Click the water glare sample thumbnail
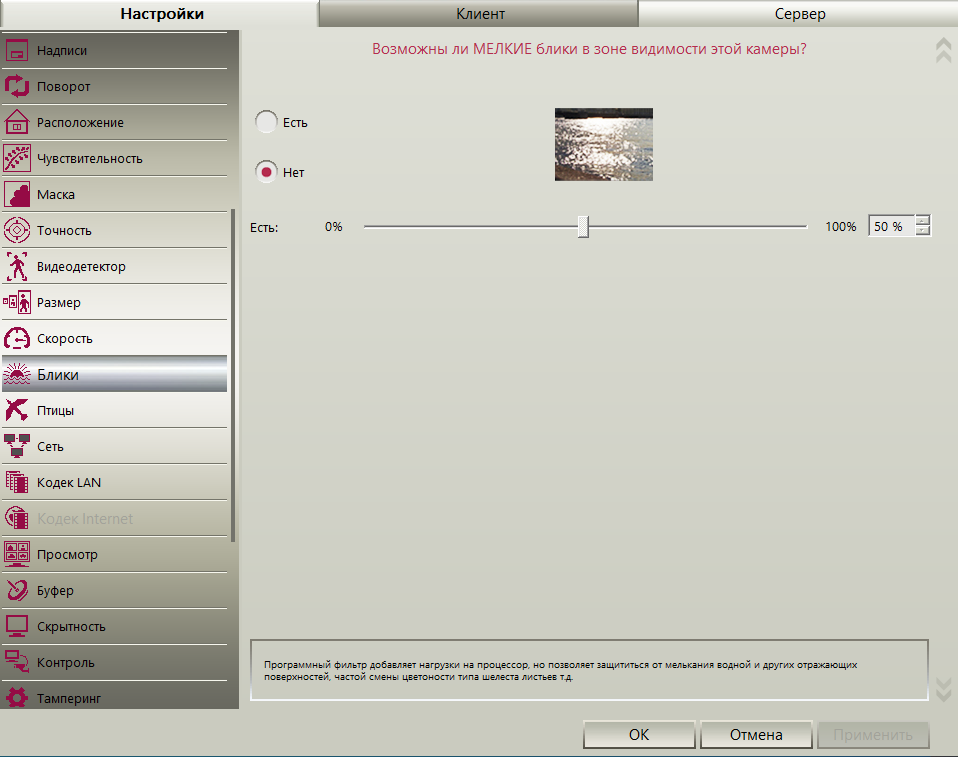 604,144
